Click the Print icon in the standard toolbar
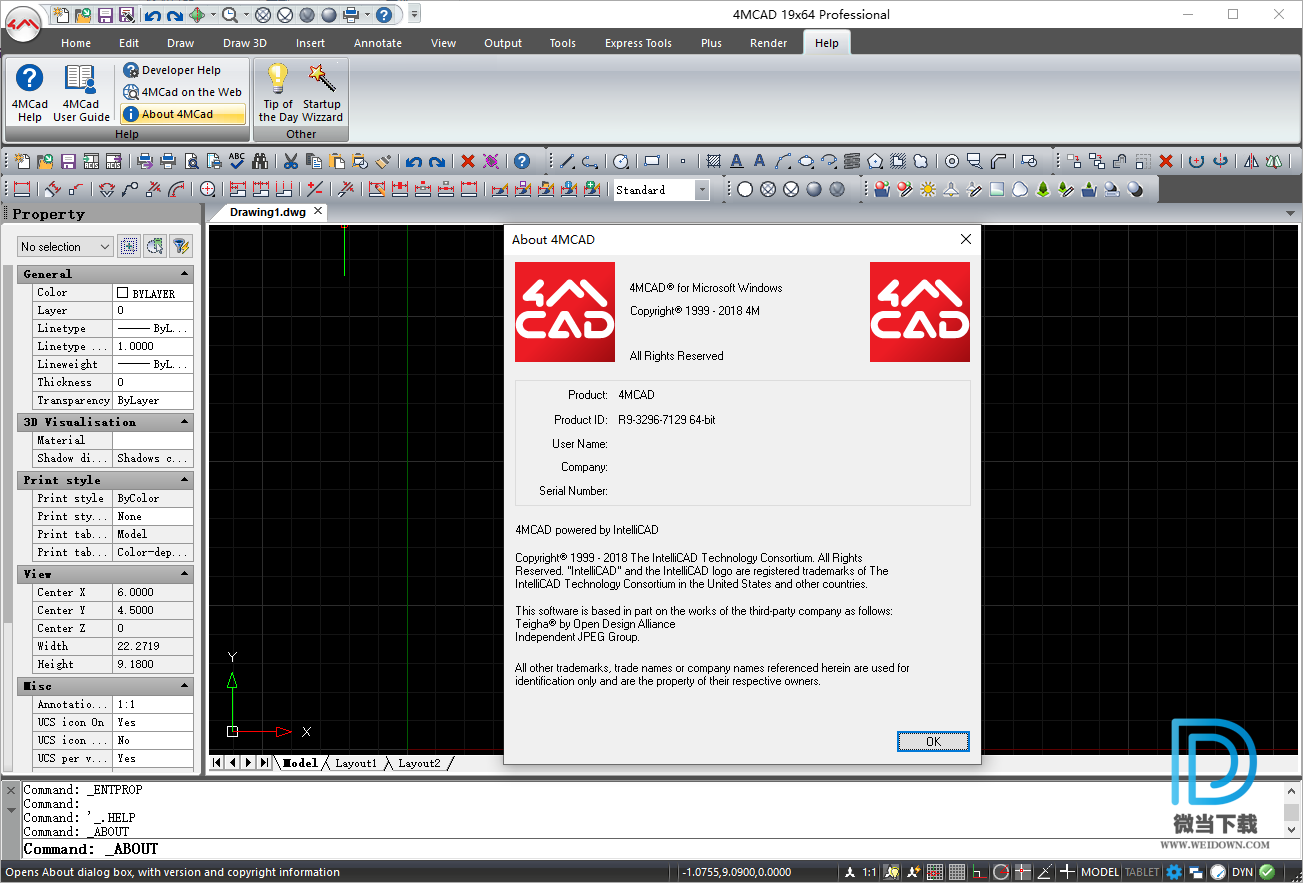The height and width of the screenshot is (883, 1303). (168, 161)
